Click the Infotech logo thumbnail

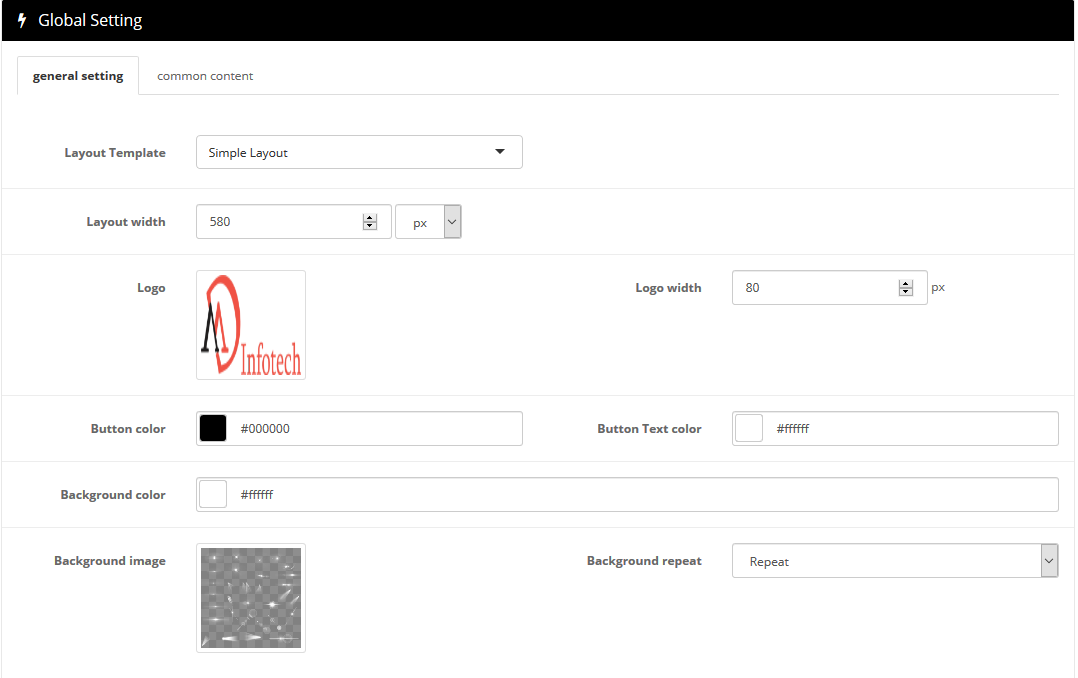point(251,325)
